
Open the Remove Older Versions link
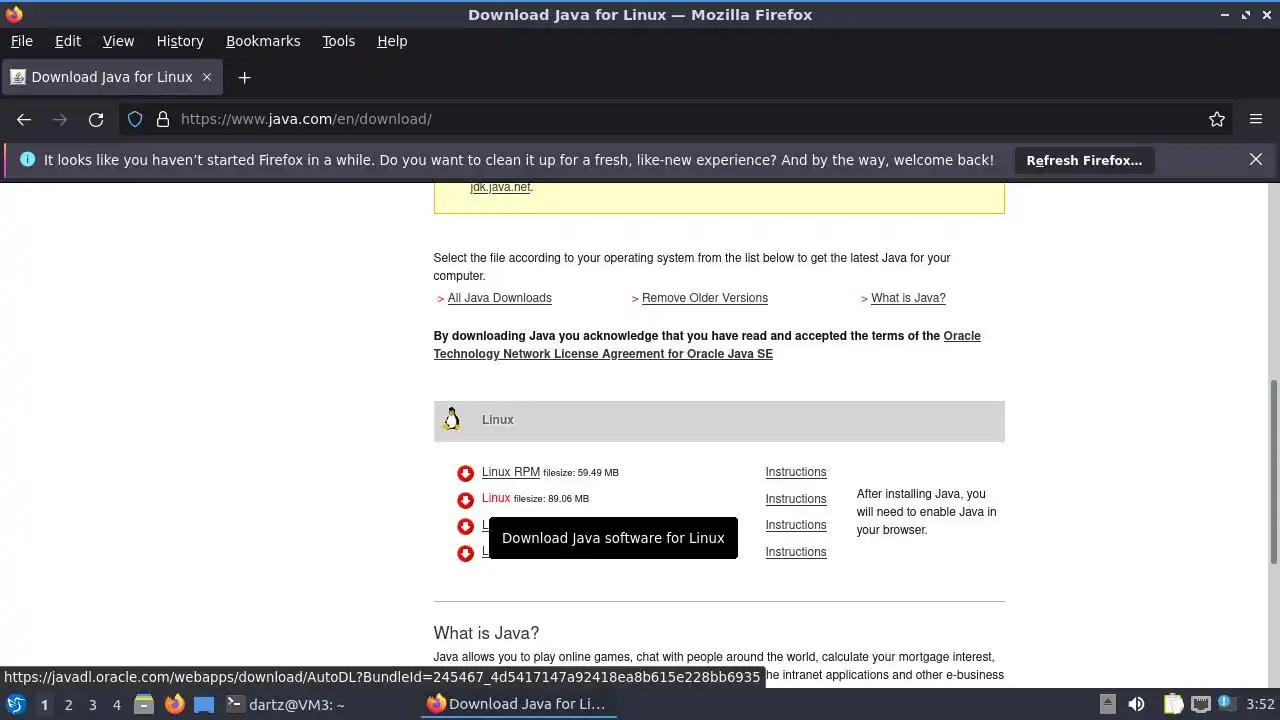705,298
